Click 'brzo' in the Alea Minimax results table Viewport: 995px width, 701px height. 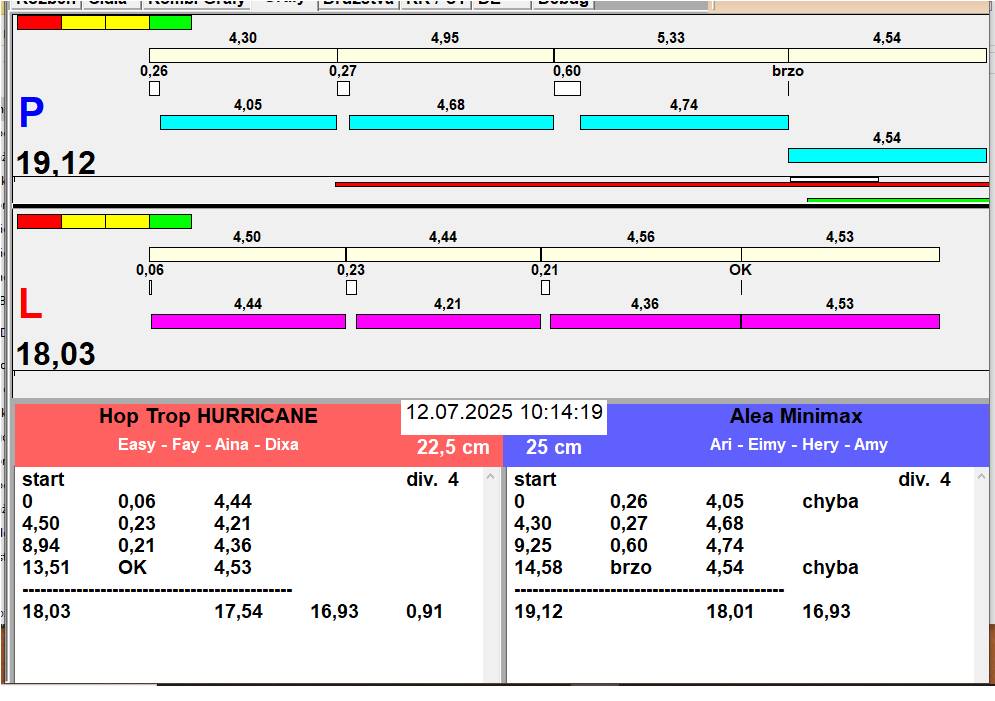(631, 568)
